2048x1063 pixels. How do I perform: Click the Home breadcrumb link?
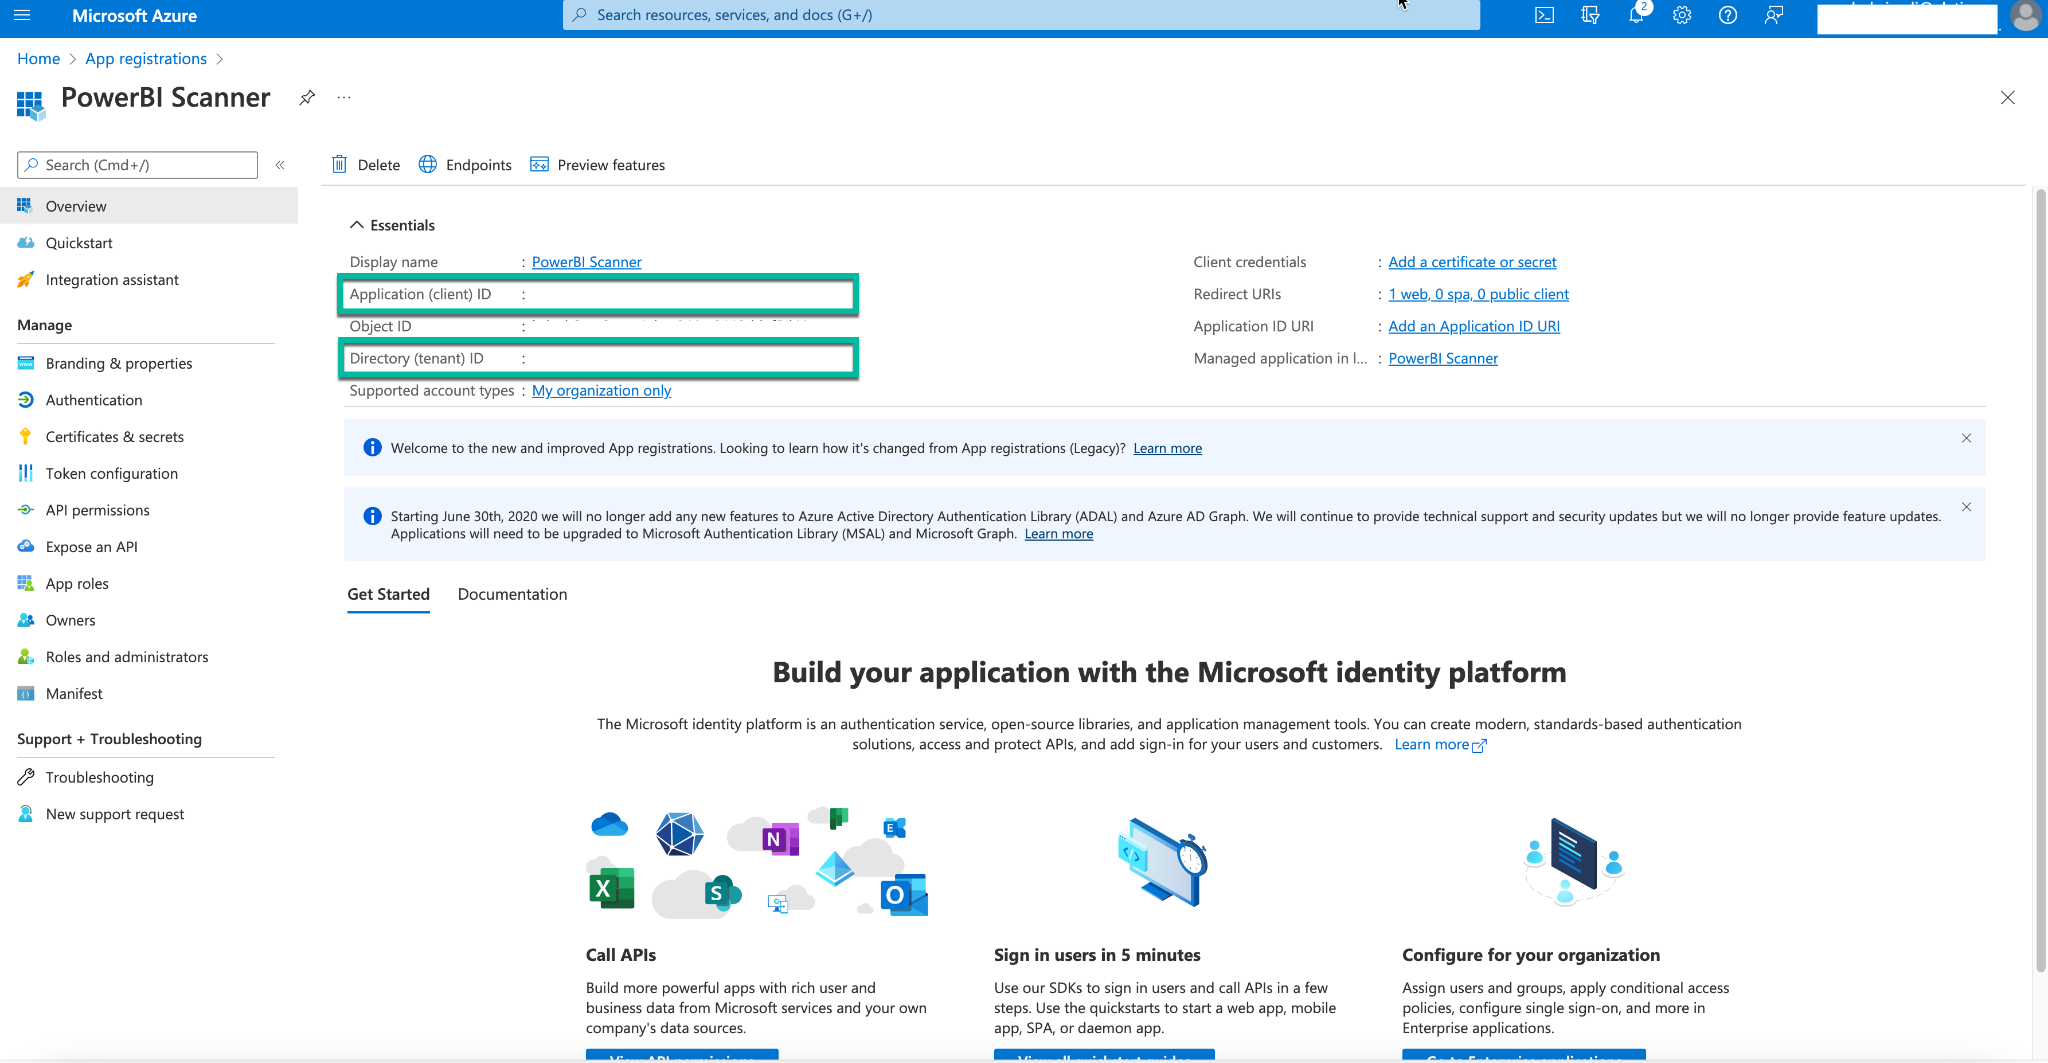pyautogui.click(x=38, y=59)
